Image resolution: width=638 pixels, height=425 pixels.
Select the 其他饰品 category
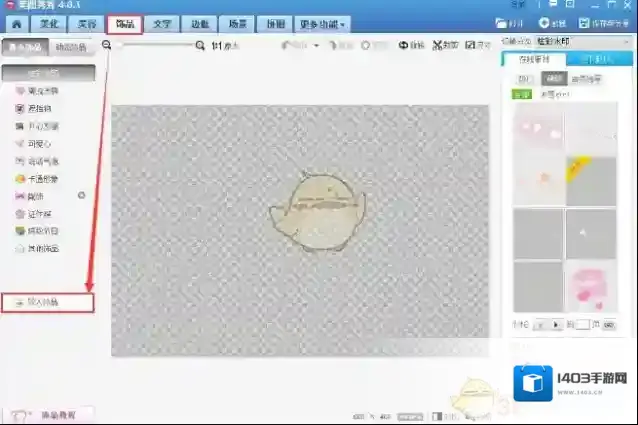coord(37,248)
